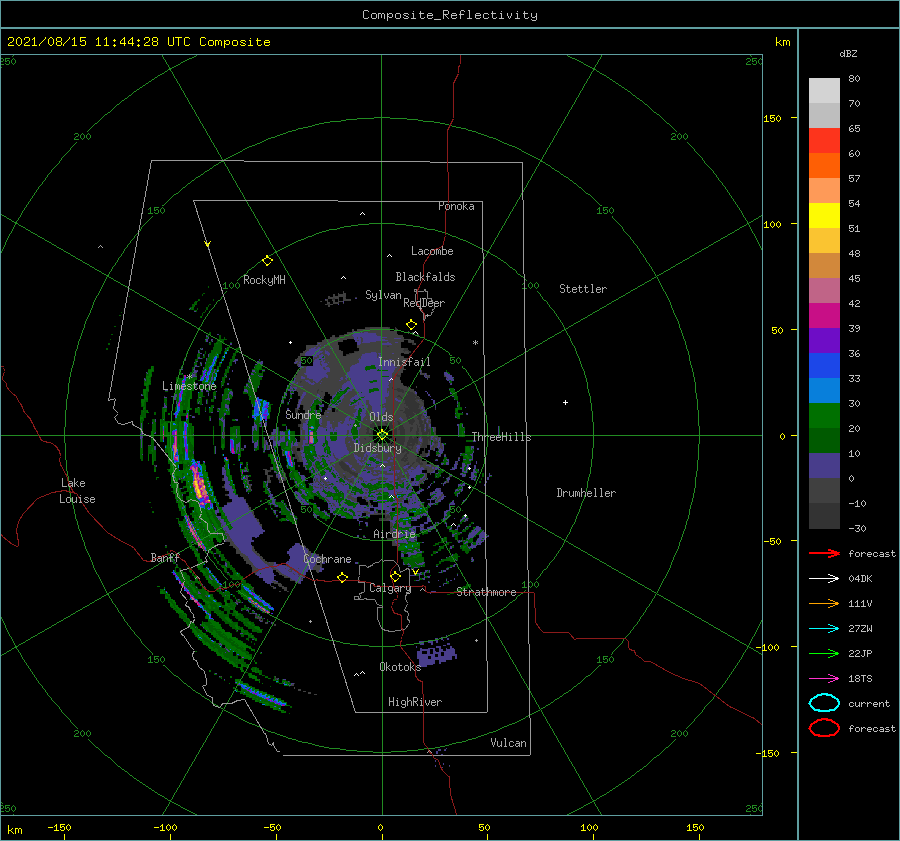Click the Innisfail town label
This screenshot has width=900, height=841.
click(x=404, y=362)
